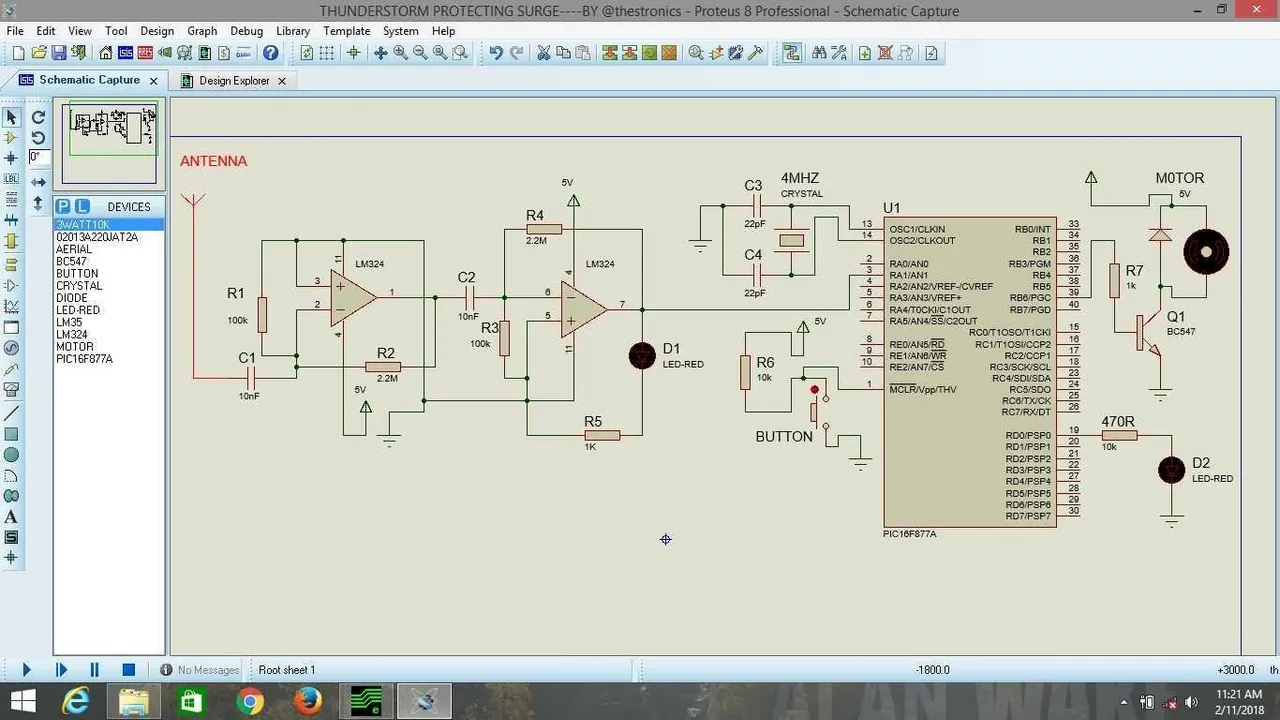Select PIC16F877A in the devices list
The width and height of the screenshot is (1280, 720).
109,359
